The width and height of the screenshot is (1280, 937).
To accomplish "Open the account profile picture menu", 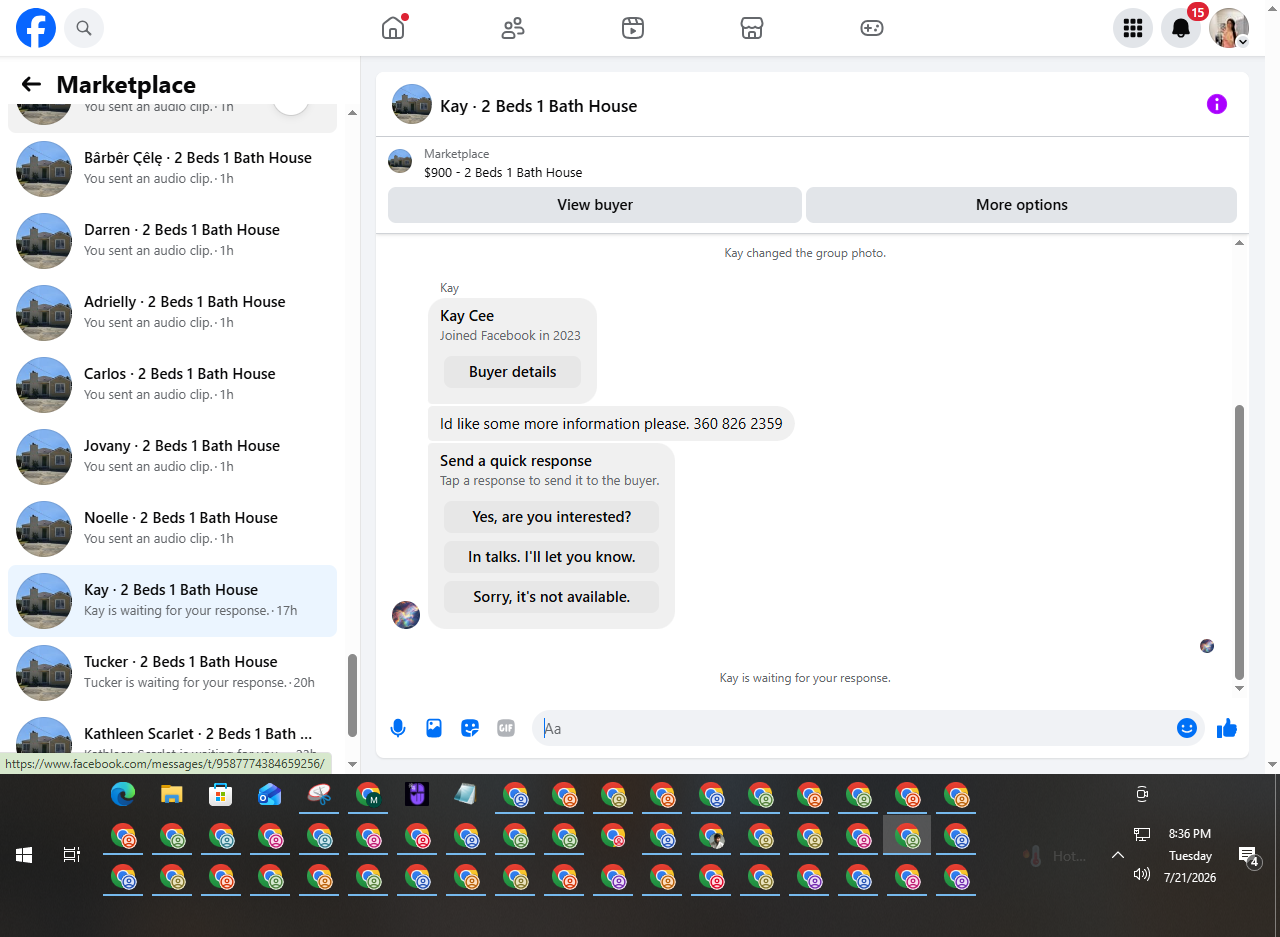I will tap(1229, 28).
